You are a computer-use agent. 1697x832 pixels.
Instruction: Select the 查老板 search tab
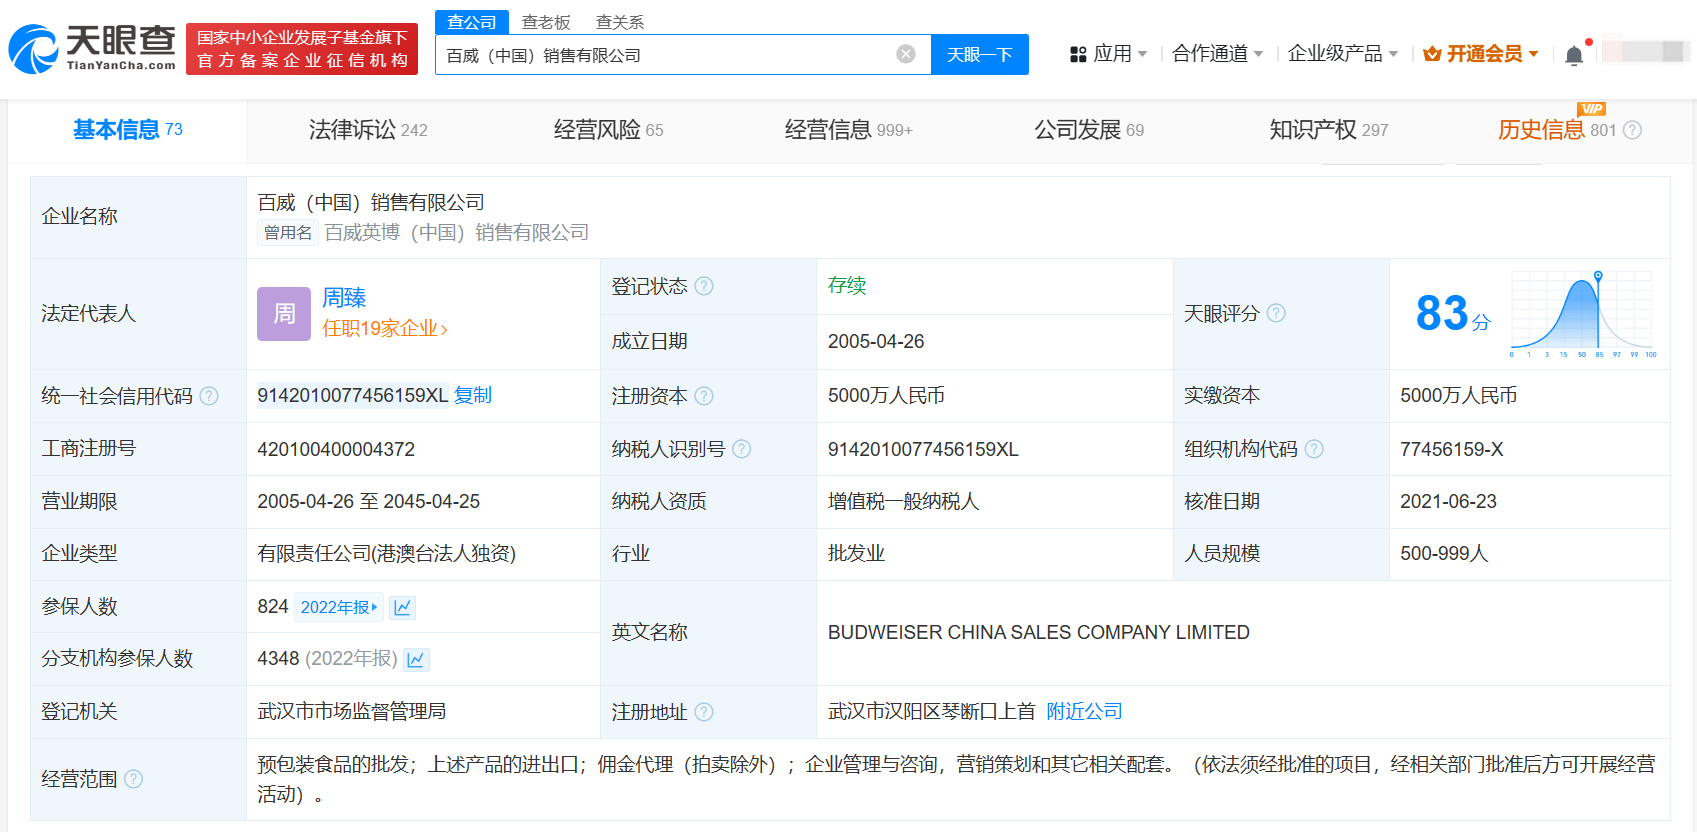click(546, 22)
